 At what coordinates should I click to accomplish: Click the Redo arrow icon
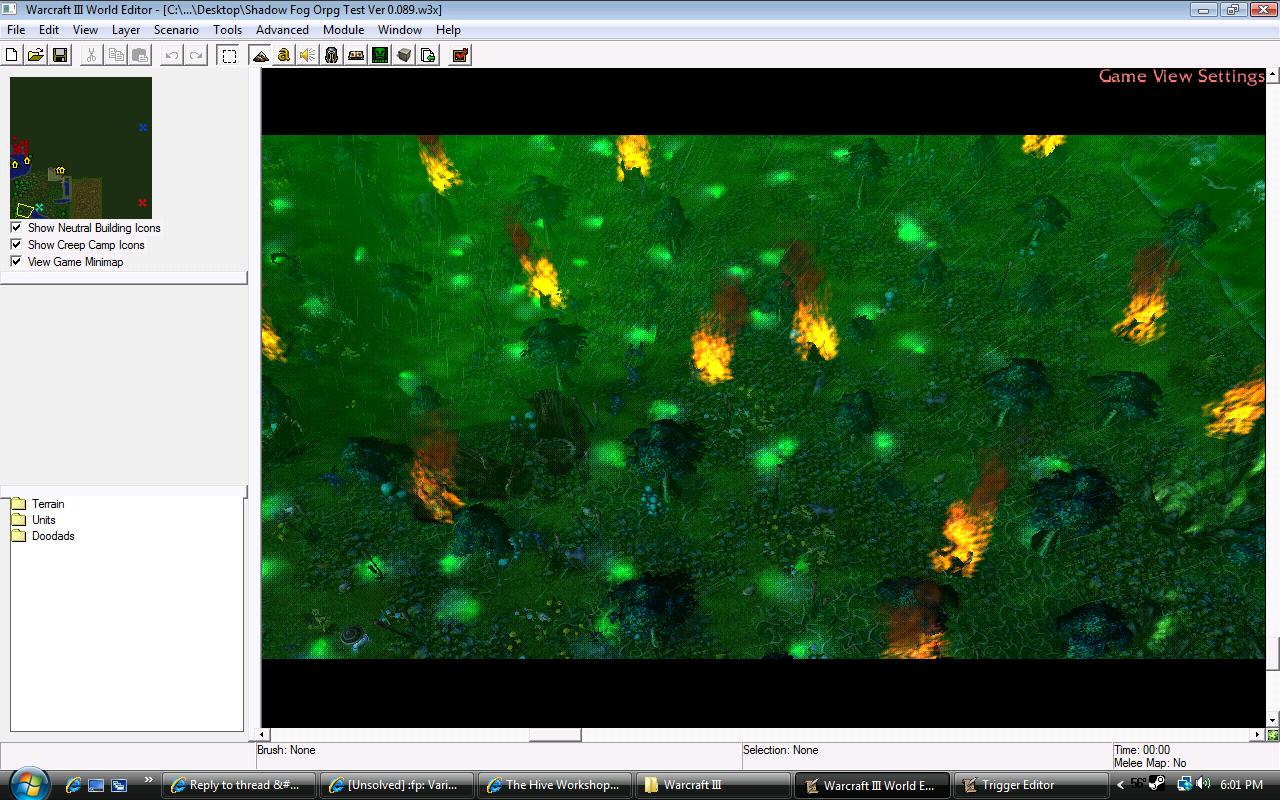point(196,55)
